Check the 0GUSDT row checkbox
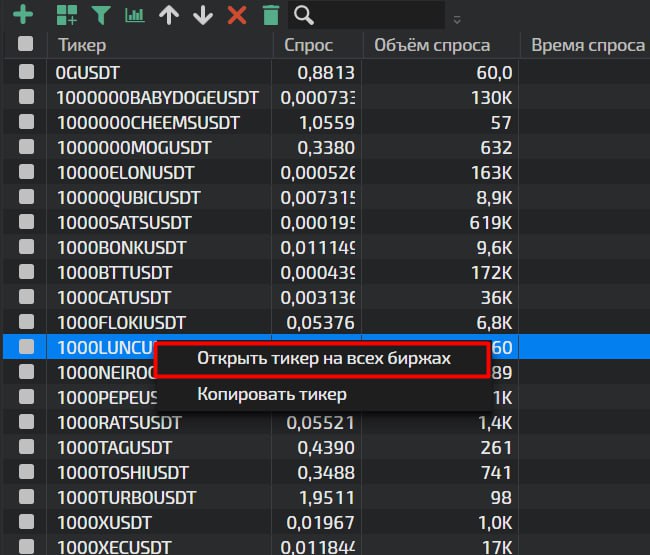650x555 pixels. click(26, 72)
